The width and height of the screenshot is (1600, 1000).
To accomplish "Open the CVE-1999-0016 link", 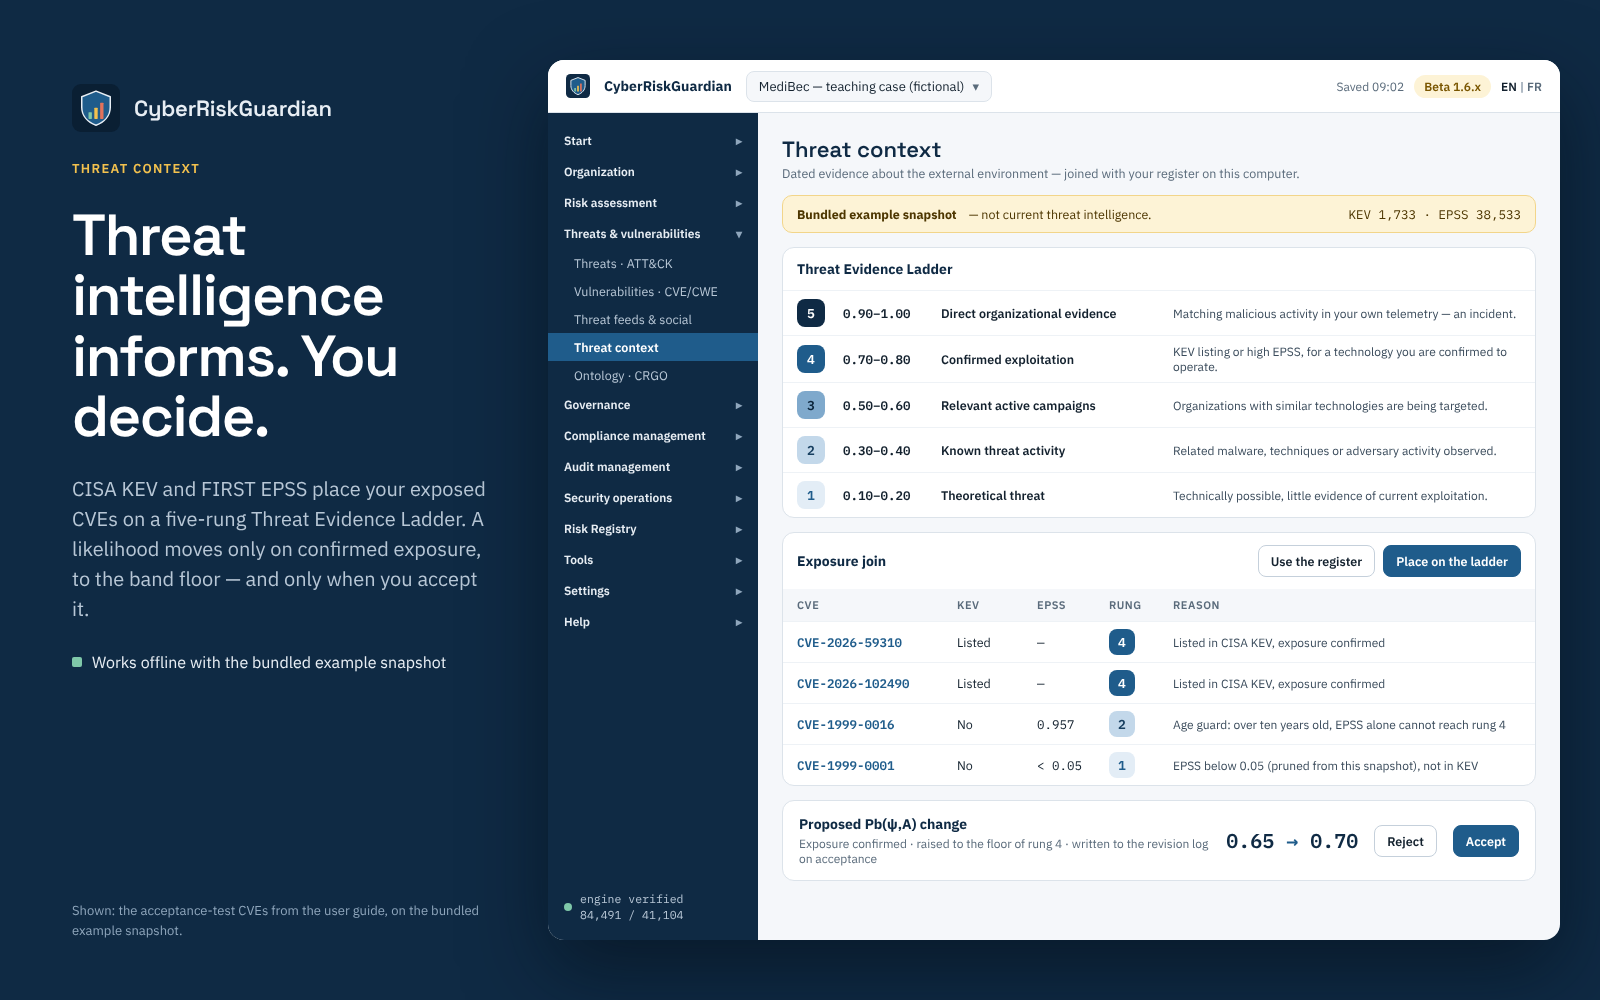I will coord(845,725).
